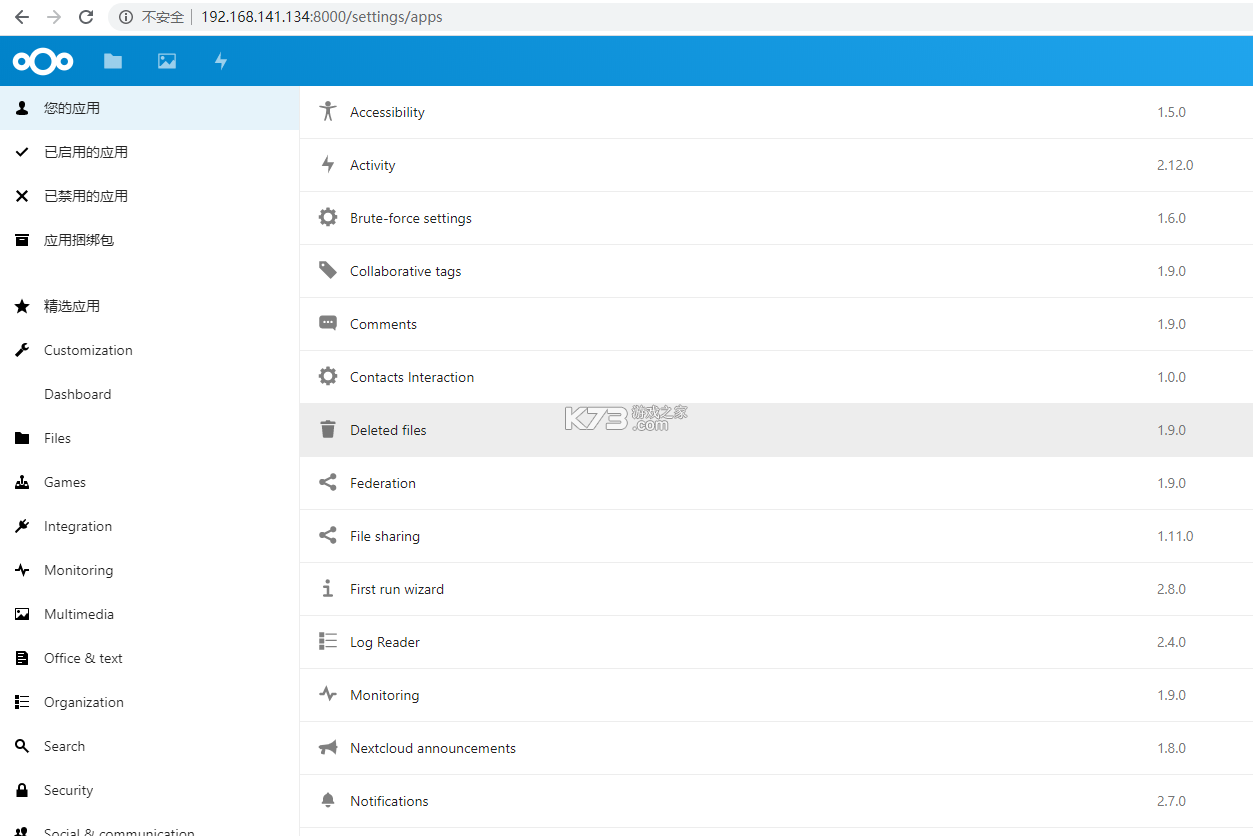Screen dimensions: 1253x836
Task: Open the Files app folder icon in header
Action: (x=113, y=61)
